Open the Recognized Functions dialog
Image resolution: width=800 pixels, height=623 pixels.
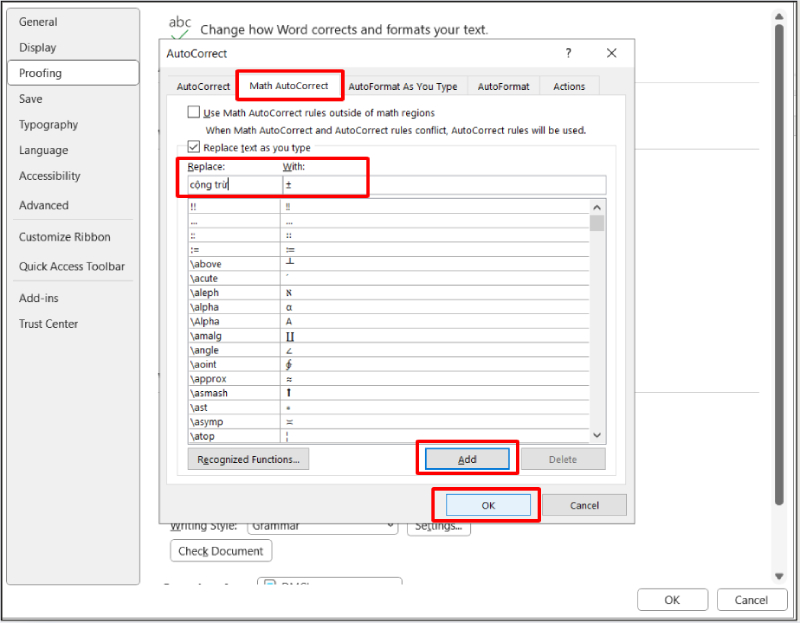coord(248,459)
